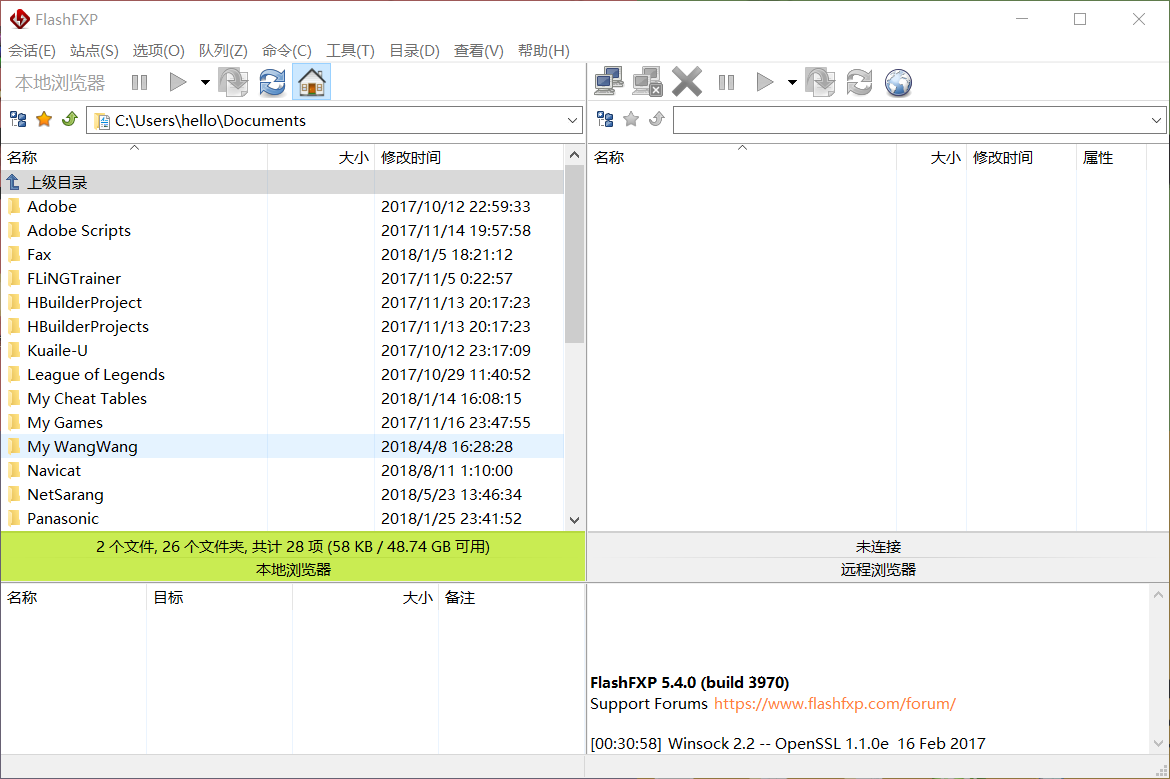Screen dimensions: 1170x779
Task: Select the FLiNGTrainer folder
Action: [x=282, y=278]
